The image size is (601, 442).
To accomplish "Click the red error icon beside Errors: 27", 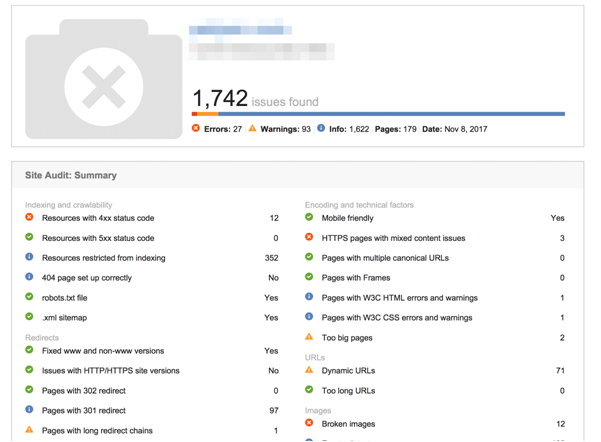I will (196, 128).
